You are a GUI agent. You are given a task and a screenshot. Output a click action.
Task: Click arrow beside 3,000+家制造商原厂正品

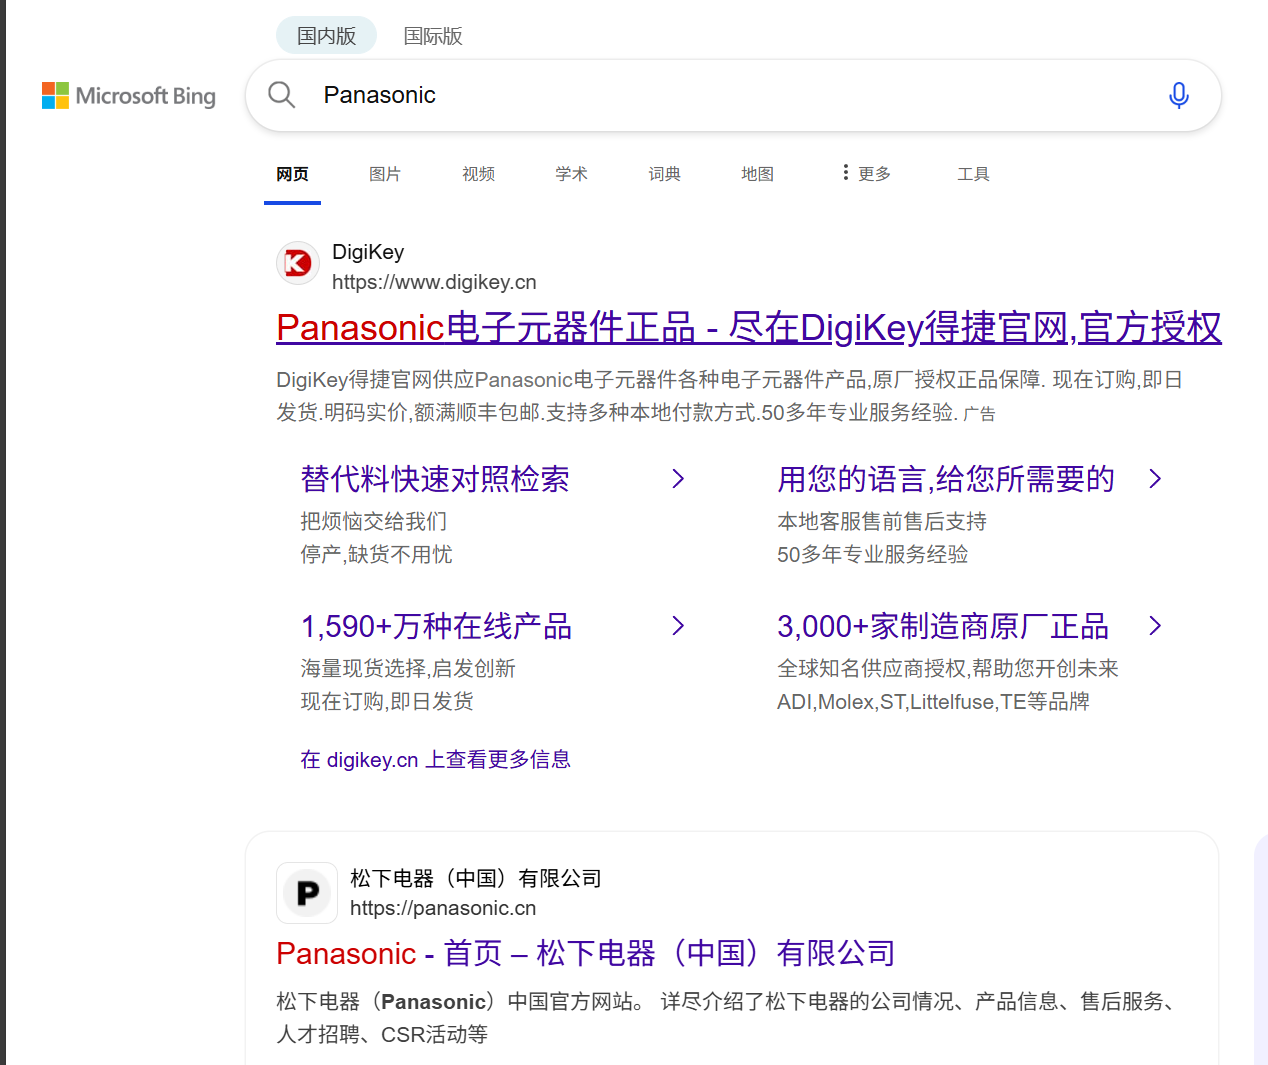1155,626
